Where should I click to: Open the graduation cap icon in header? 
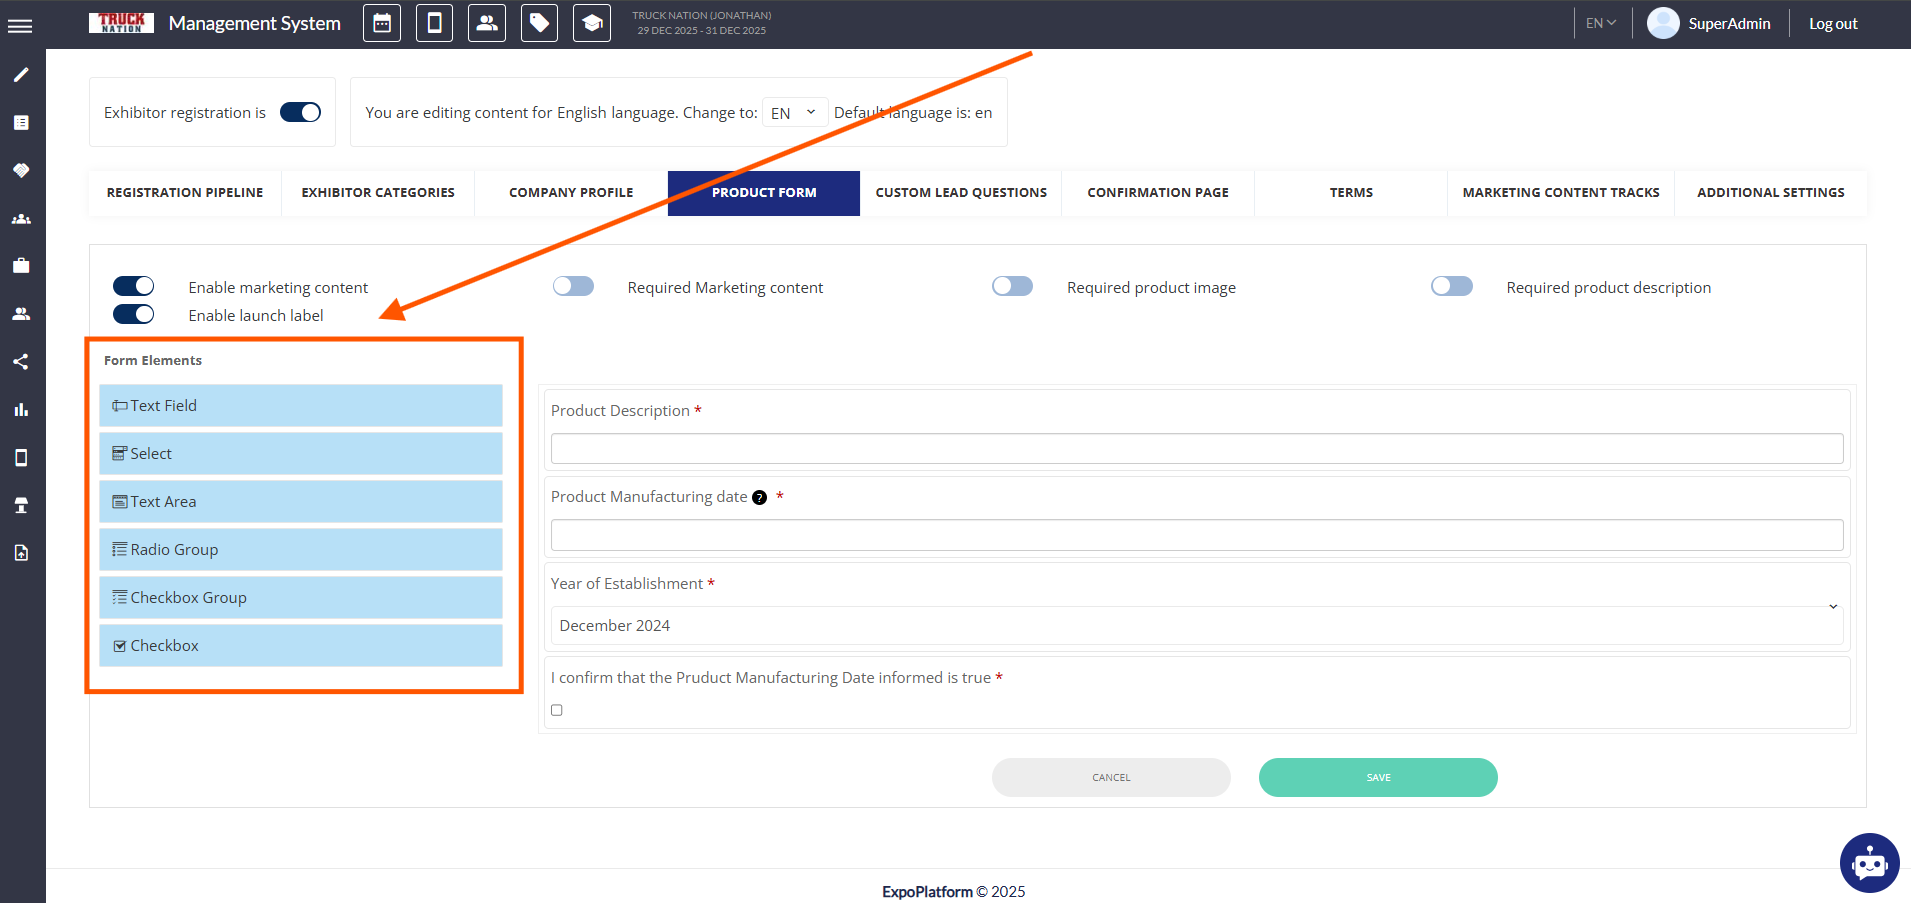click(592, 23)
